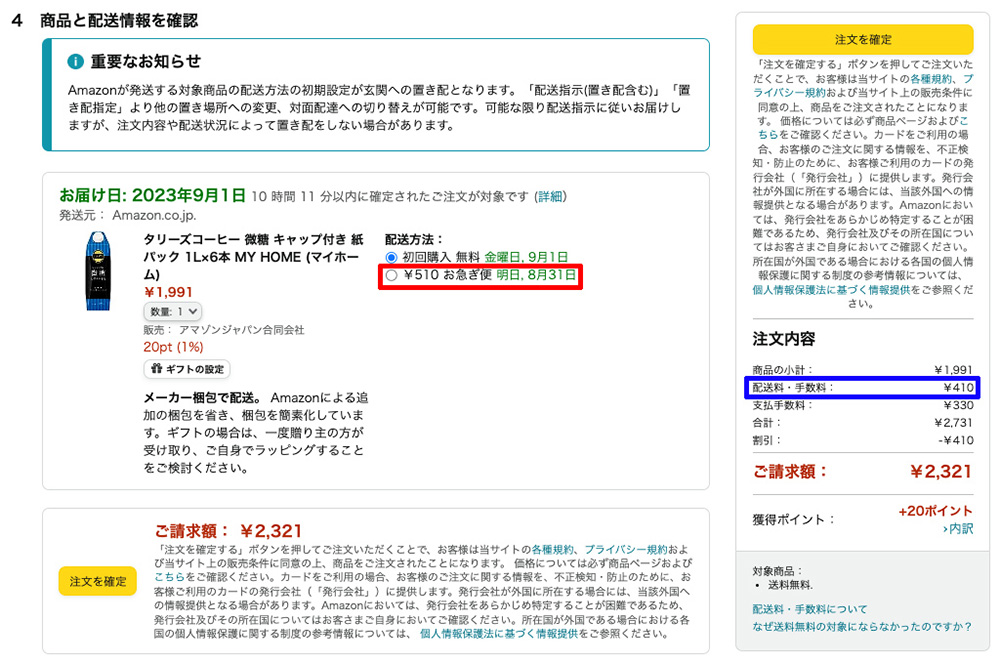Viewport: 1000px width, 663px height.
Task: Click the coffee product thumbnail
Action: [98, 270]
